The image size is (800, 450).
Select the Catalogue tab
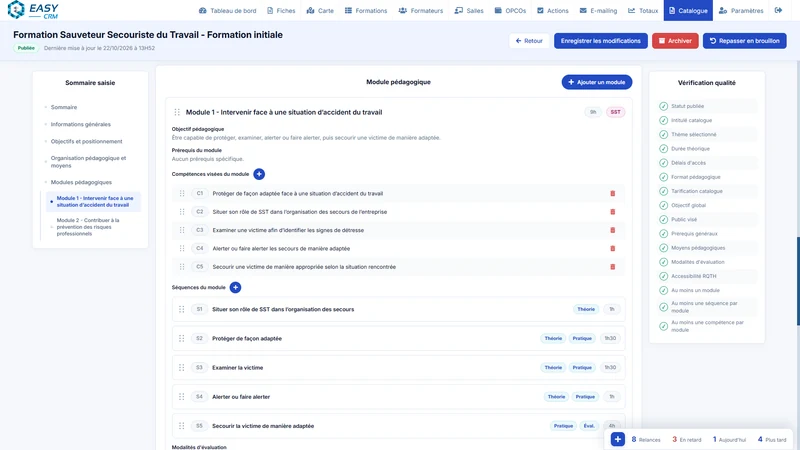(688, 10)
